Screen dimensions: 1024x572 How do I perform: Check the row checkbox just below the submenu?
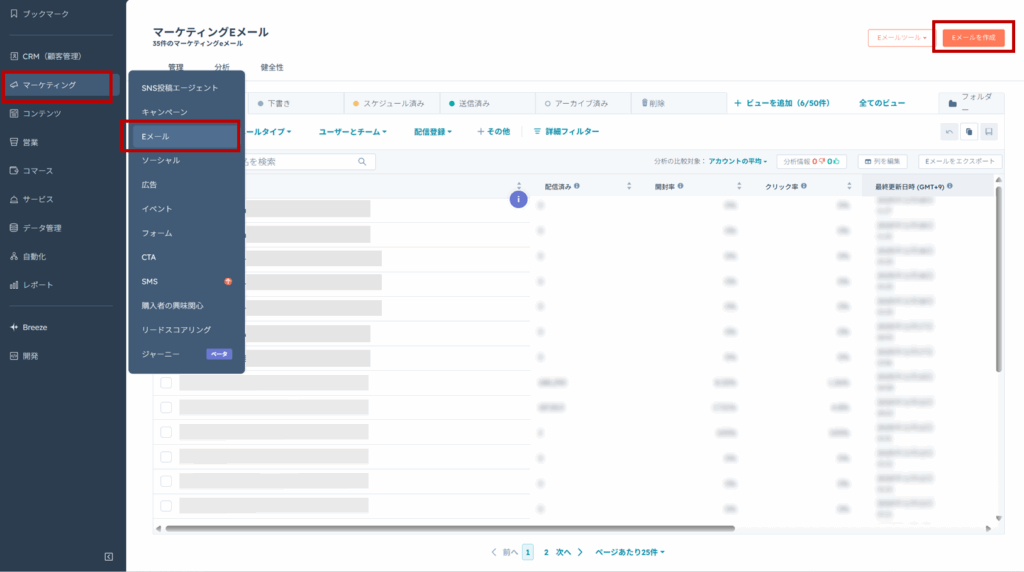166,382
